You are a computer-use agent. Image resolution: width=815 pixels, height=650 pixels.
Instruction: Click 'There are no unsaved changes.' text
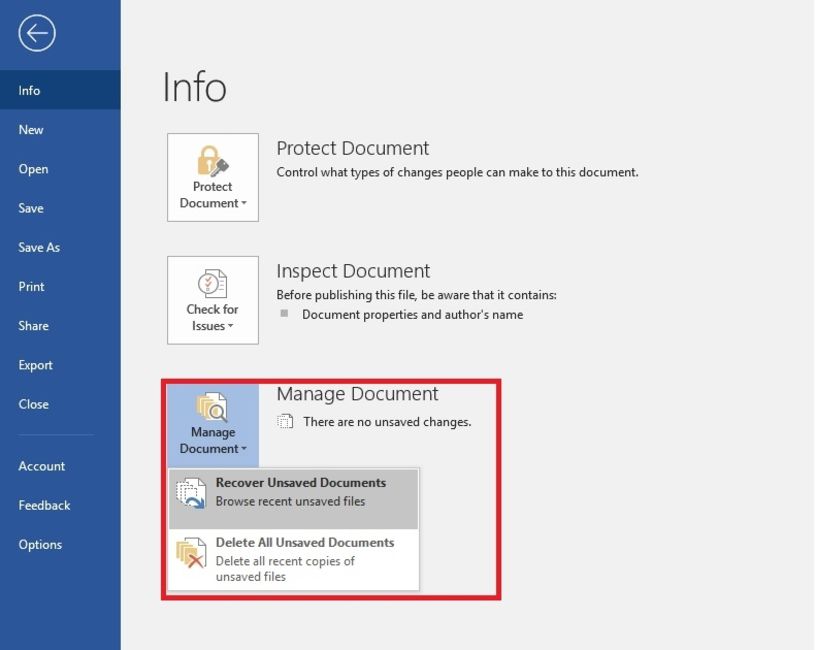[387, 422]
